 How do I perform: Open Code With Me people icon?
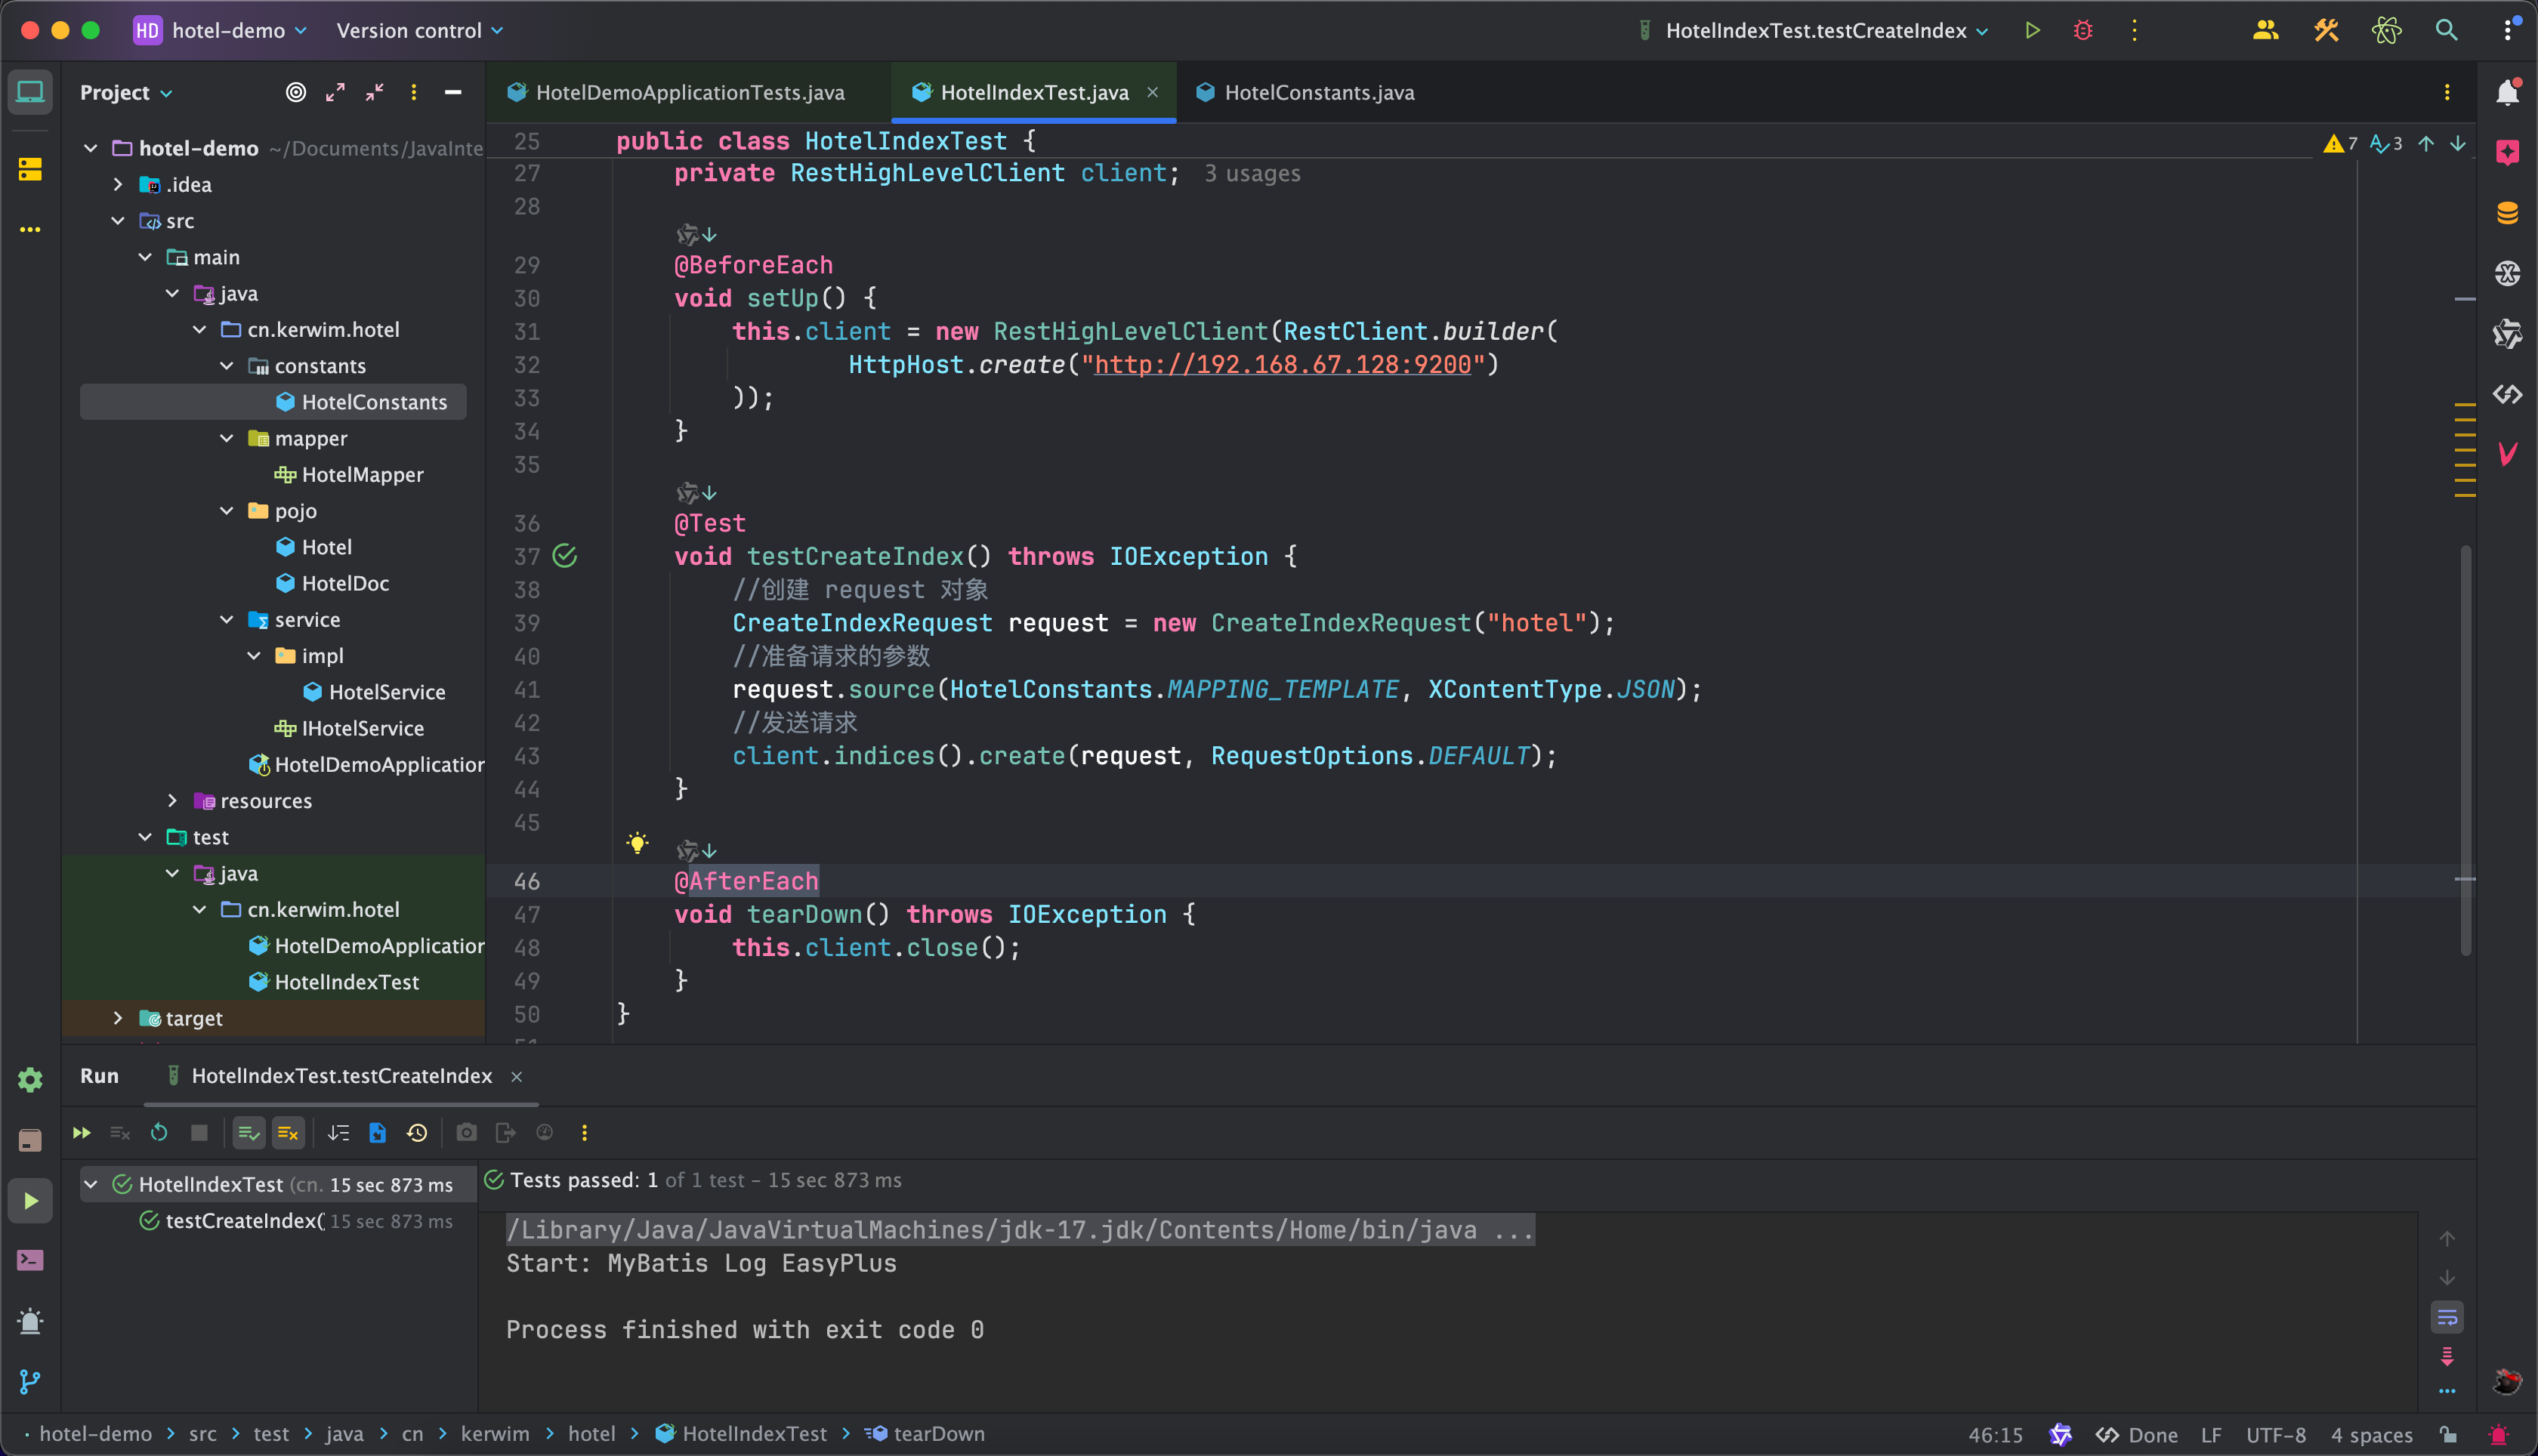tap(2265, 31)
